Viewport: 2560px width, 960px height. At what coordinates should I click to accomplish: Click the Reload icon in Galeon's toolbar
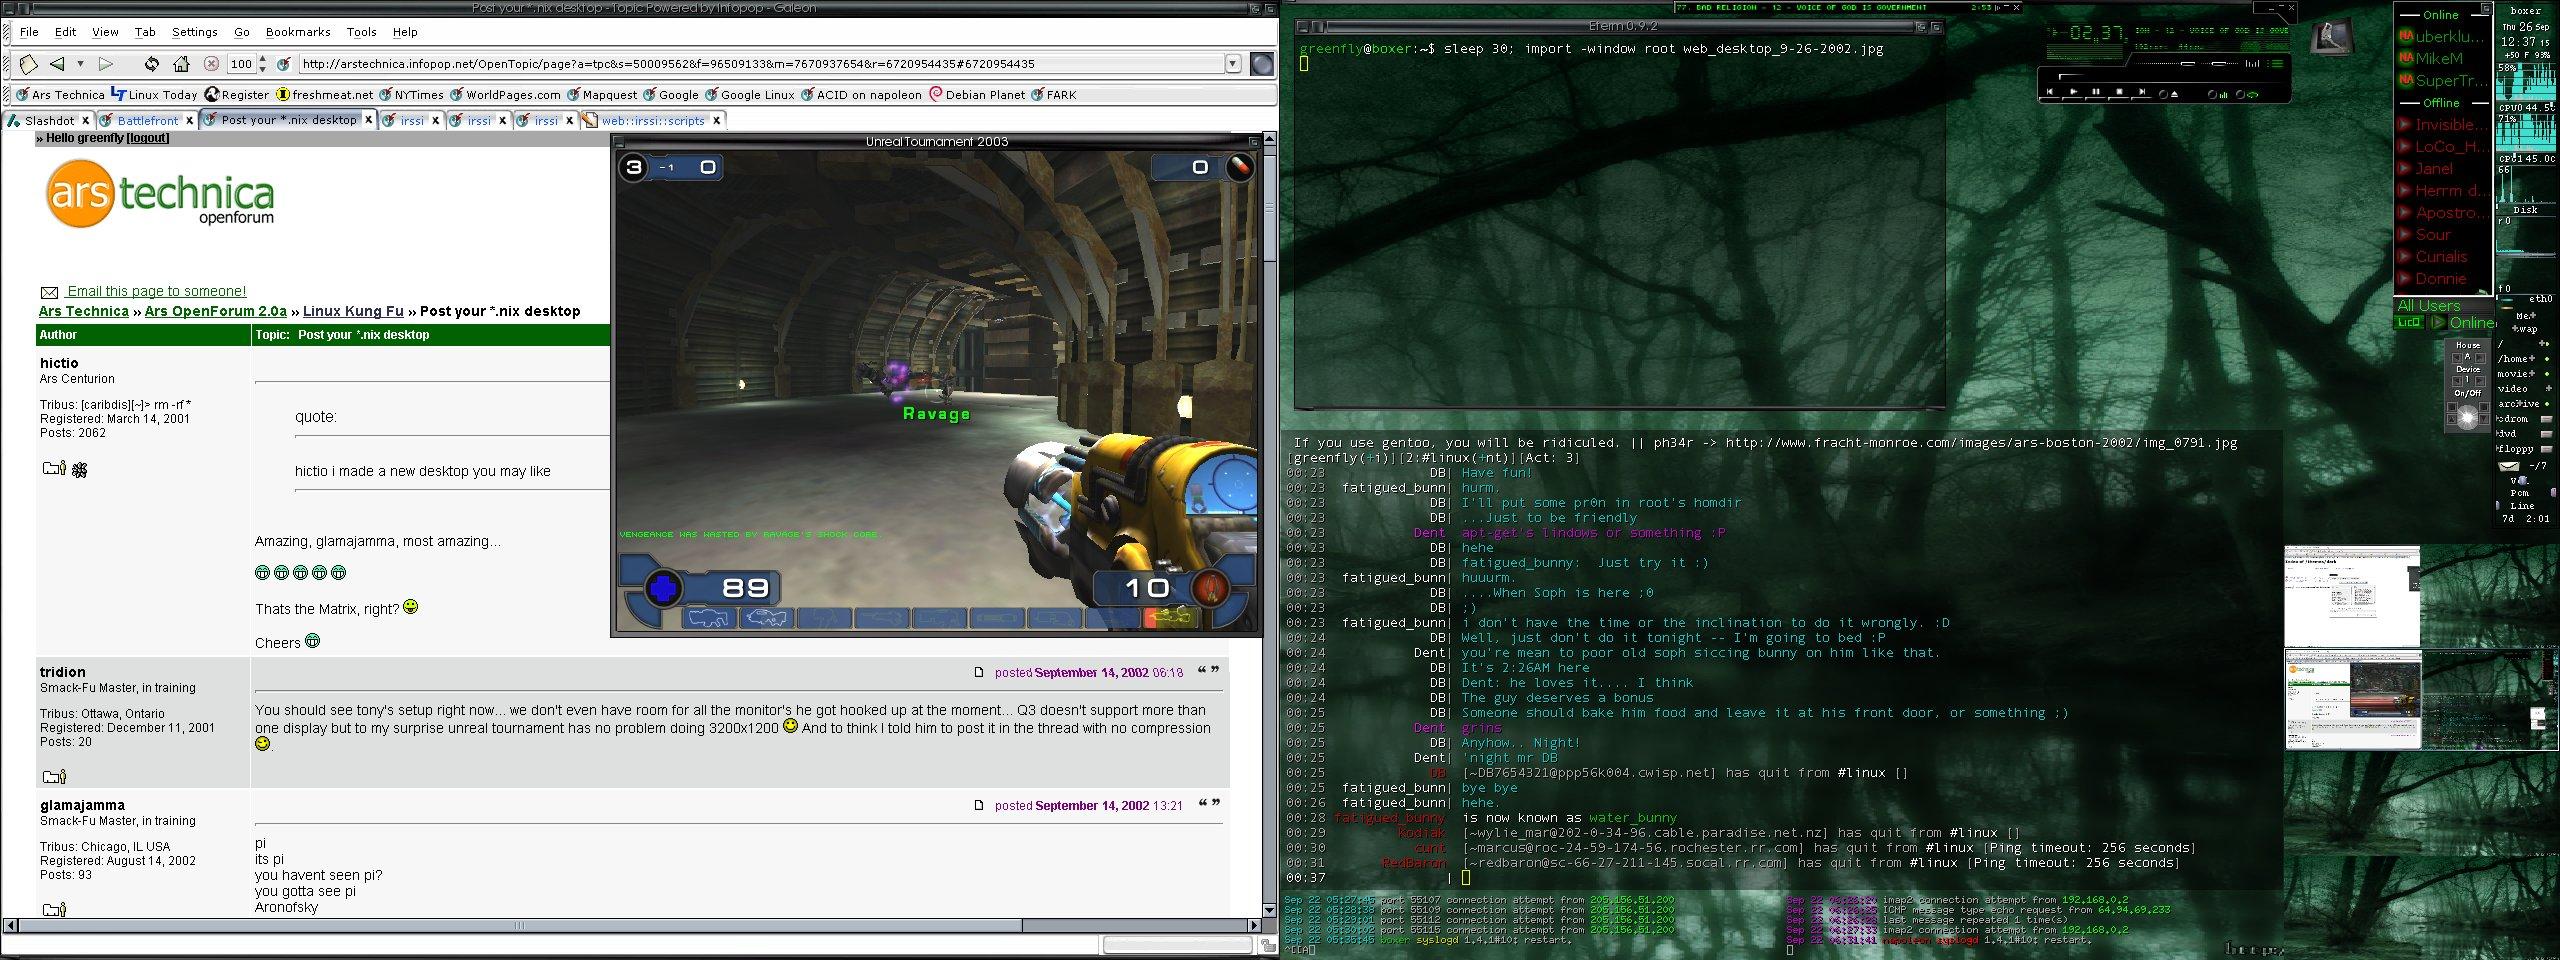click(x=152, y=64)
